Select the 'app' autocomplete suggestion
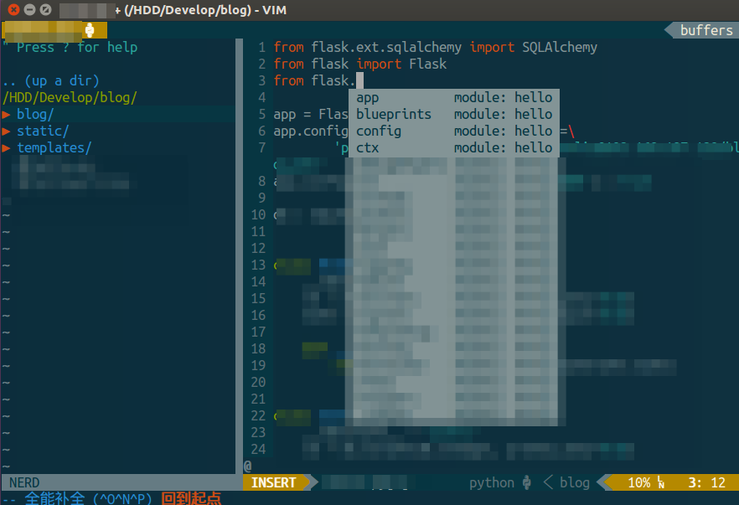The width and height of the screenshot is (739, 505). click(x=367, y=97)
